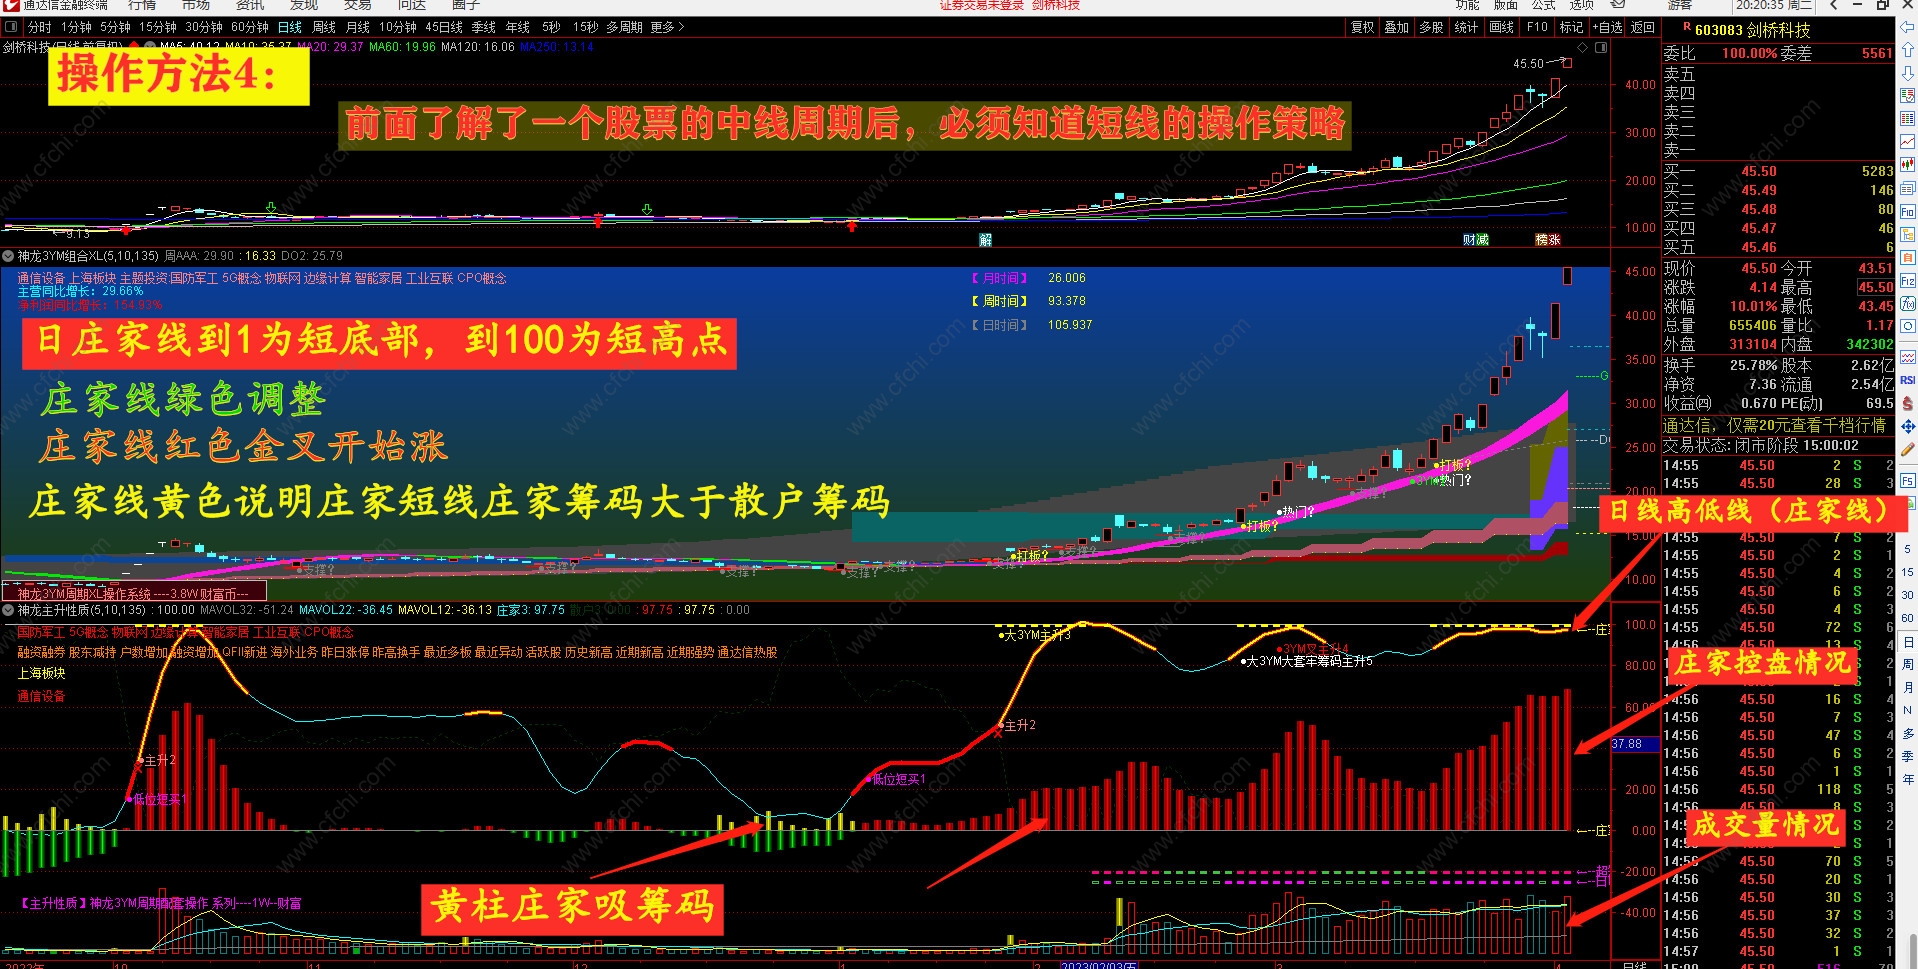Viewport: 1918px width, 969px height.
Task: Click the 叠加 button
Action: 1397,27
